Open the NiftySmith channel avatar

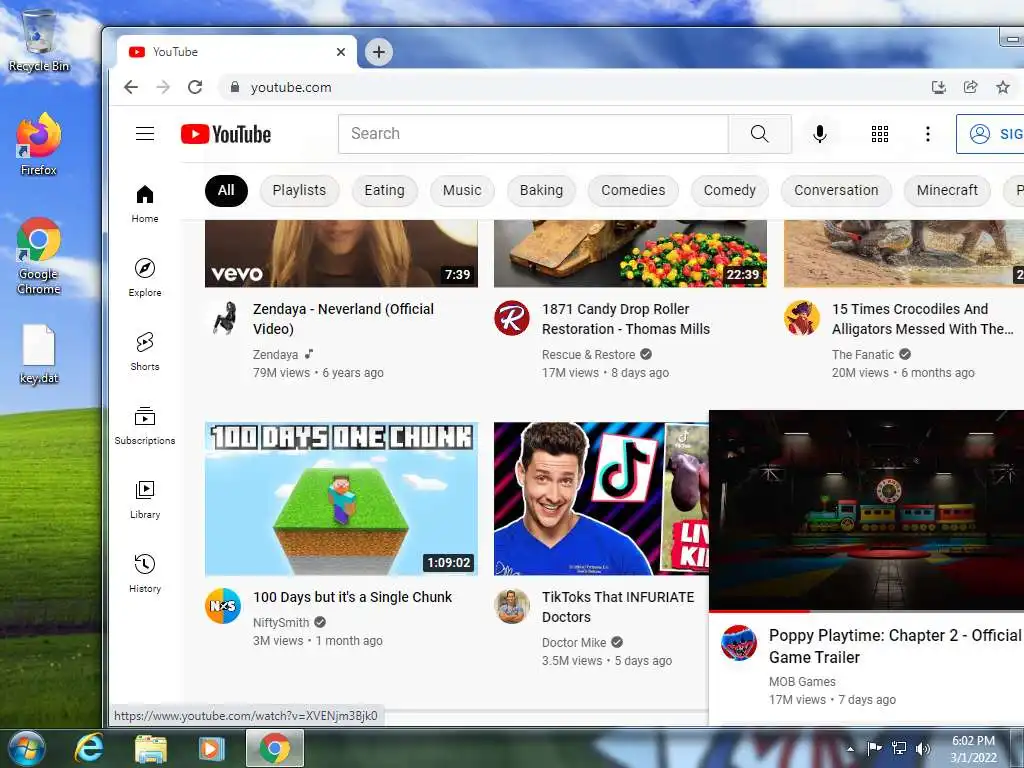pos(223,606)
